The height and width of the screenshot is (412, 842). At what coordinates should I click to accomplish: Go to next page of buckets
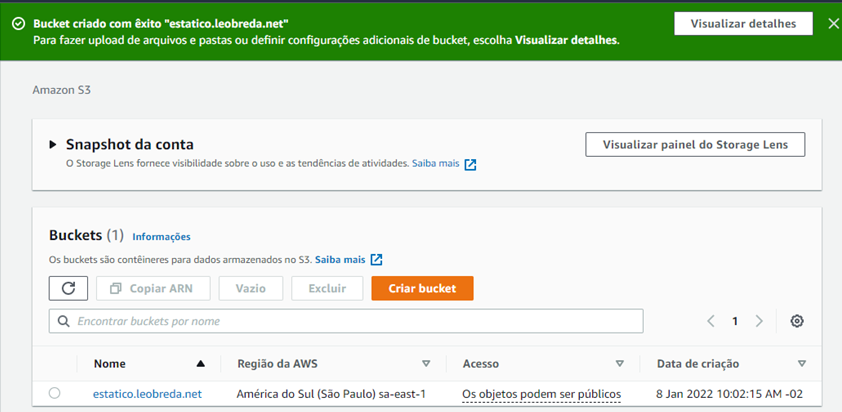[x=759, y=321]
